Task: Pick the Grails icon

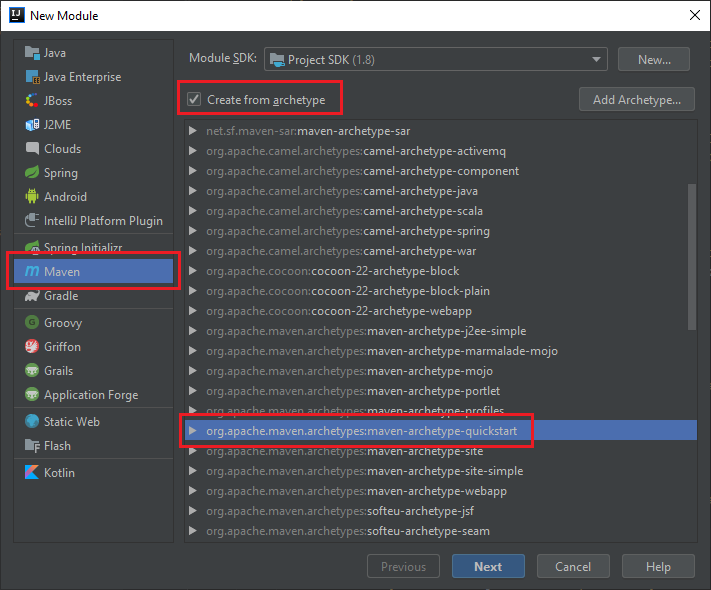Action: tap(32, 371)
